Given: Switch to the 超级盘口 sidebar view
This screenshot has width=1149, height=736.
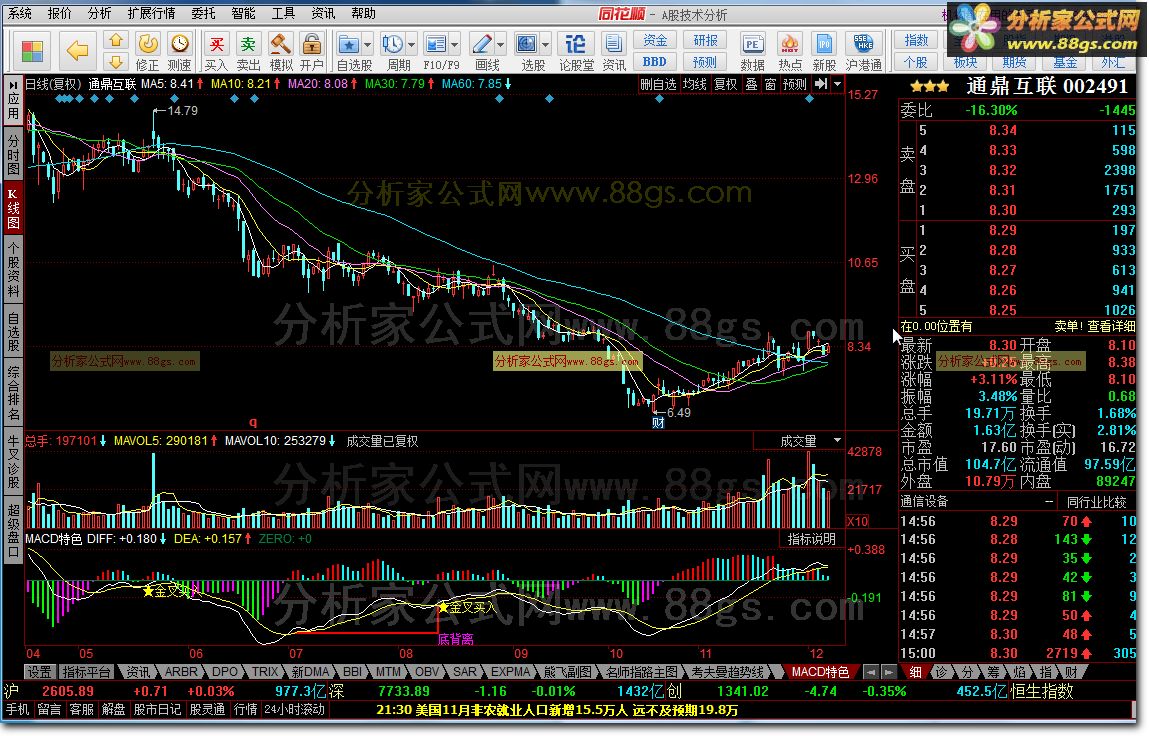Looking at the screenshot, I should tap(13, 531).
